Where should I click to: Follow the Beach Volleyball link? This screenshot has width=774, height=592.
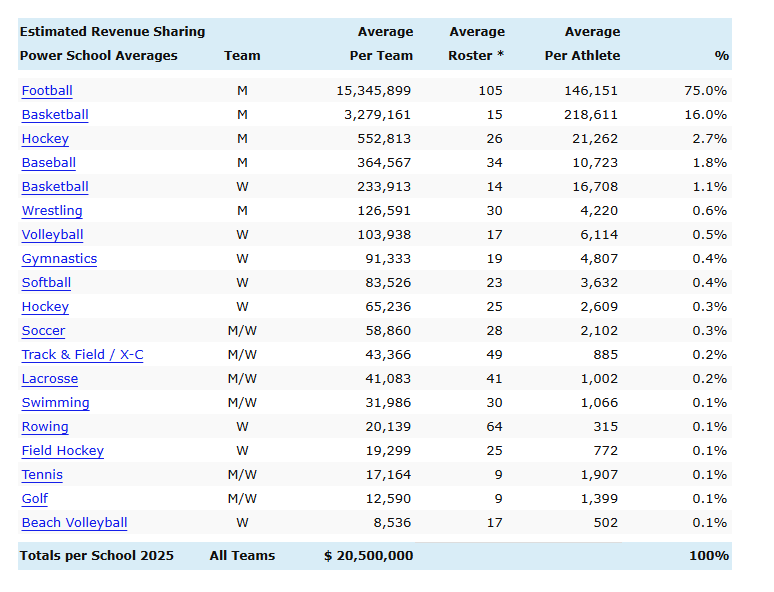[x=75, y=523]
